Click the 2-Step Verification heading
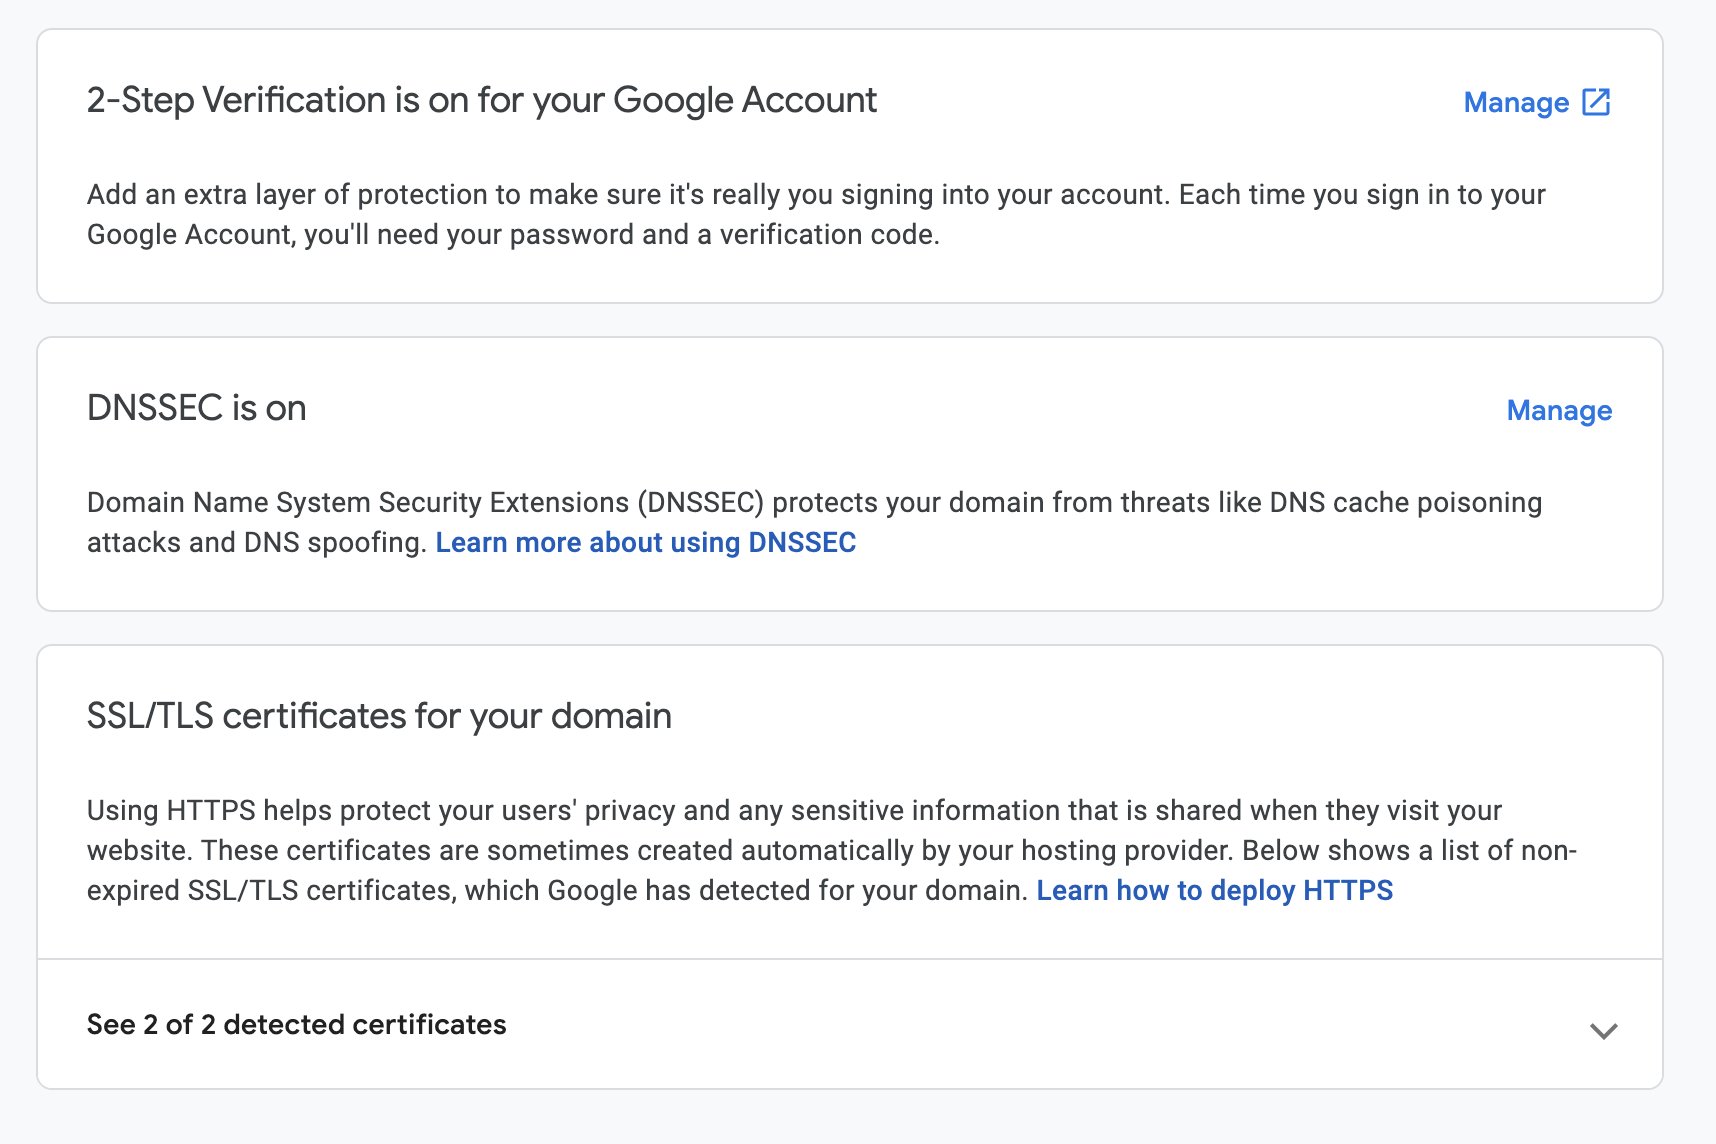Viewport: 1716px width, 1144px height. [481, 100]
